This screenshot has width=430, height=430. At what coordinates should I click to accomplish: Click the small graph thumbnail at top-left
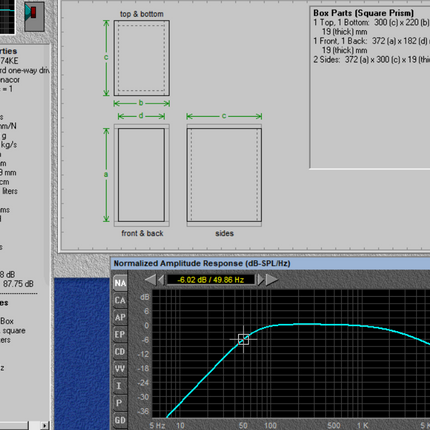click(x=7, y=17)
